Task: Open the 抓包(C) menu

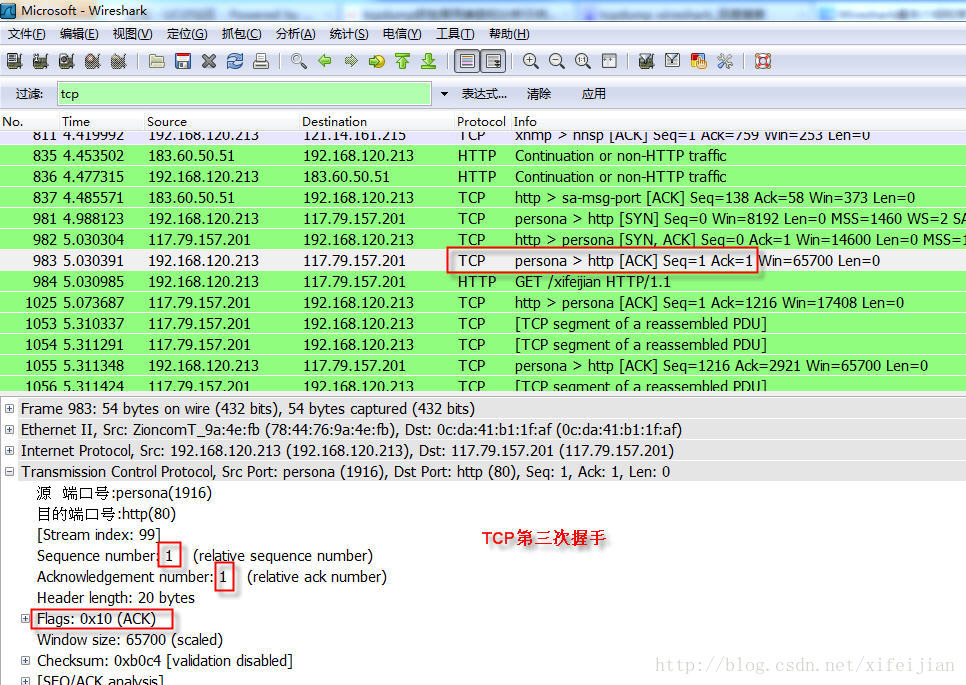Action: pos(242,34)
